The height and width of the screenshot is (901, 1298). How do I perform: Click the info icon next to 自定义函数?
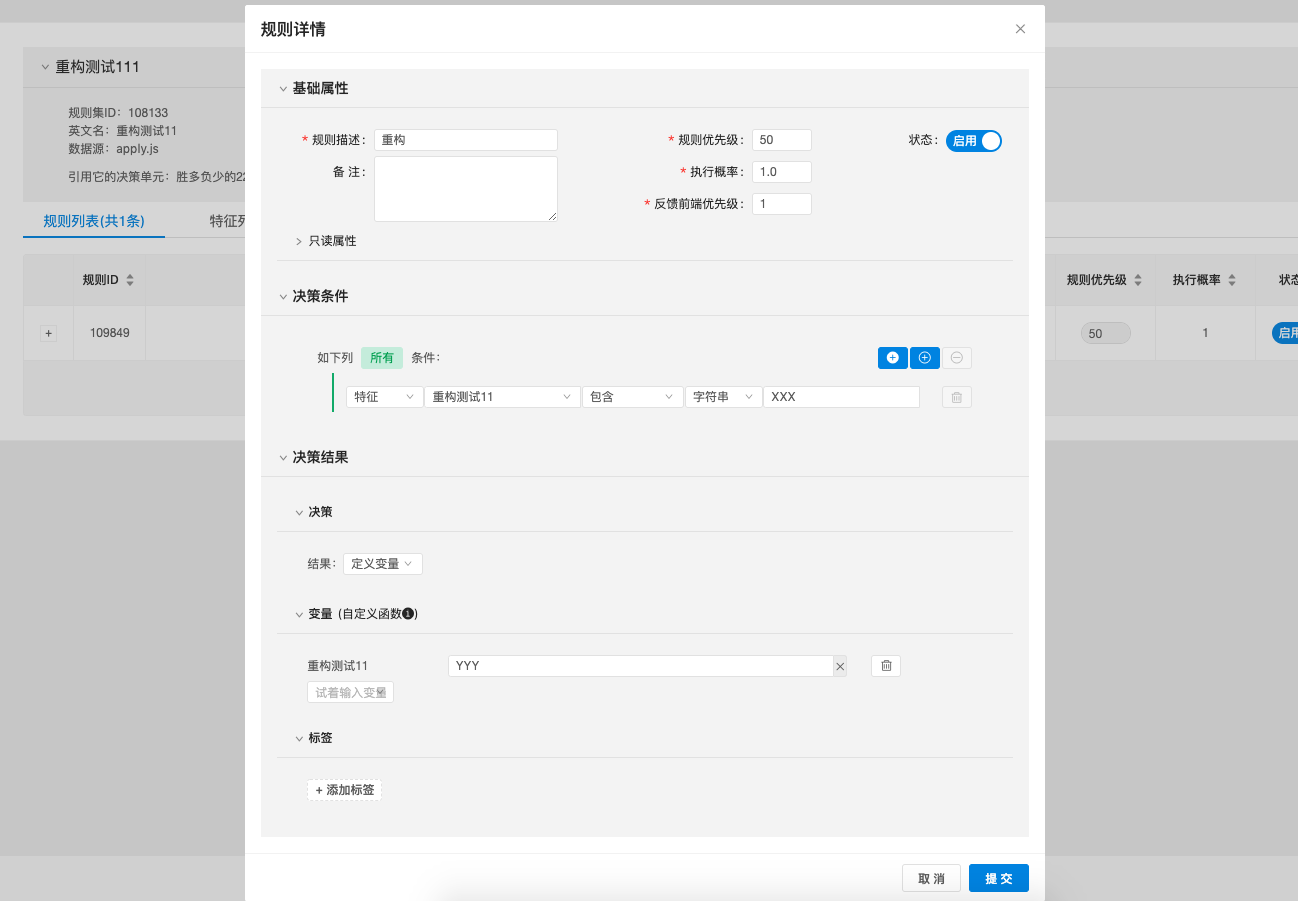(x=408, y=614)
